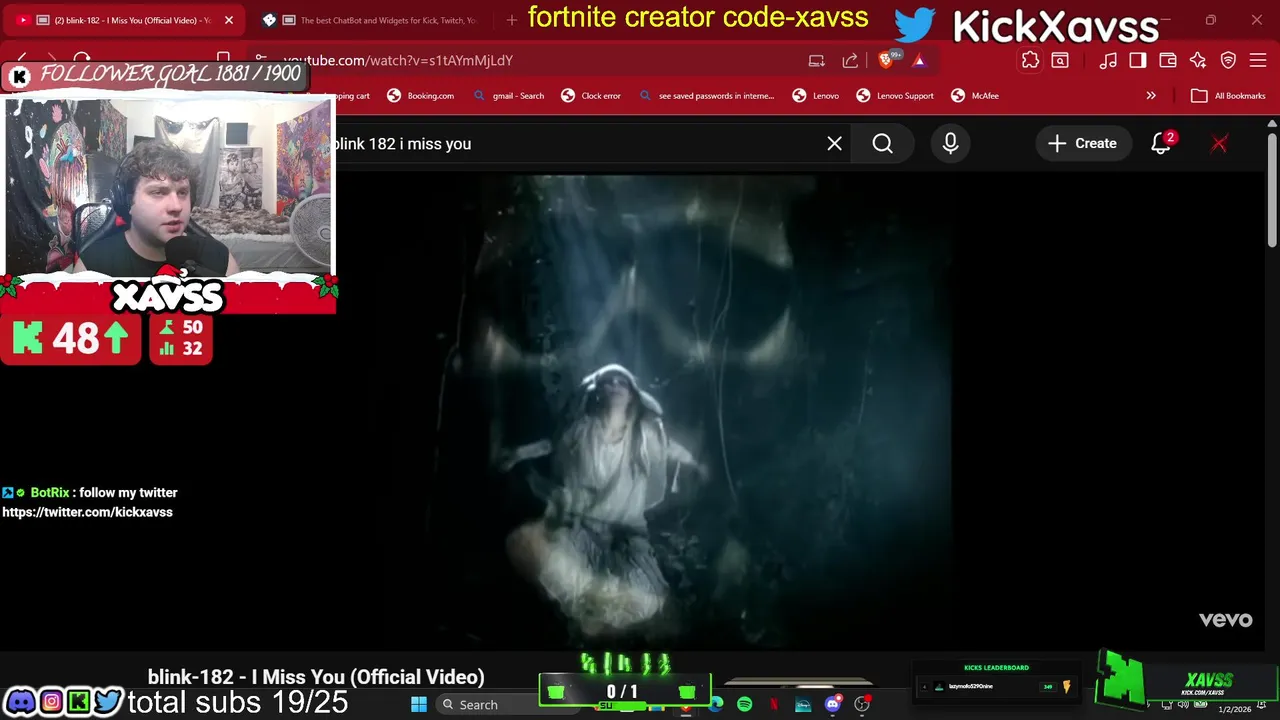Viewport: 1280px width, 720px height.
Task: Switch to the blink-182 I Miss You tab
Action: coord(125,20)
